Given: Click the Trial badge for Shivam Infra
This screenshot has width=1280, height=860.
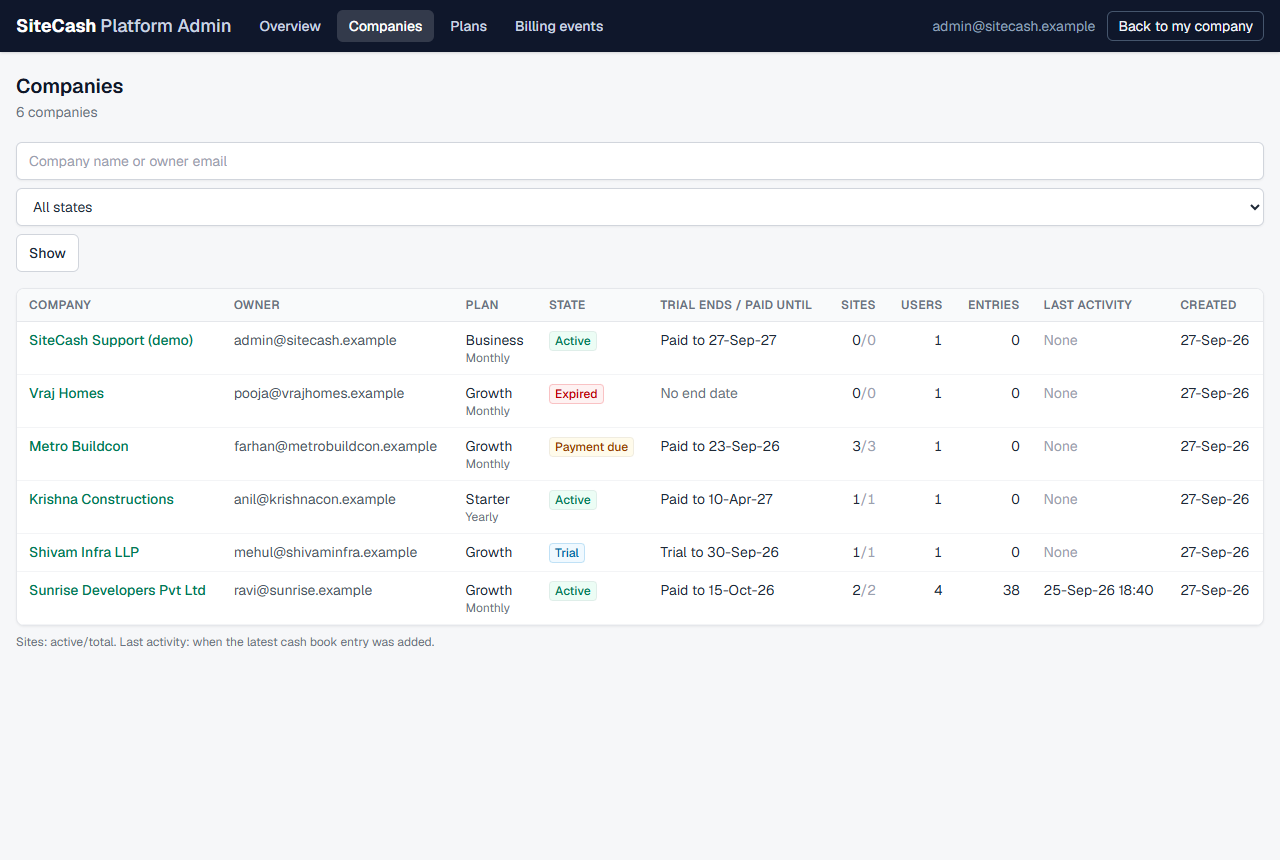Looking at the screenshot, I should pos(567,553).
